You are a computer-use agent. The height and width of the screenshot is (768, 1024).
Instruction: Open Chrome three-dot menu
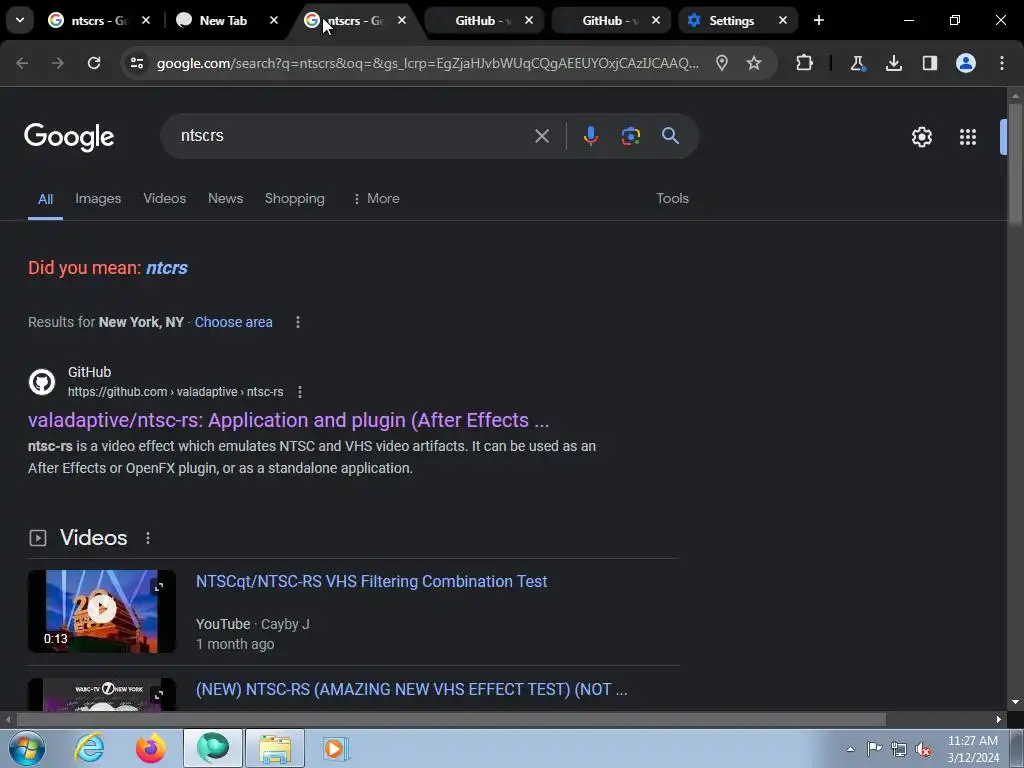click(1002, 63)
